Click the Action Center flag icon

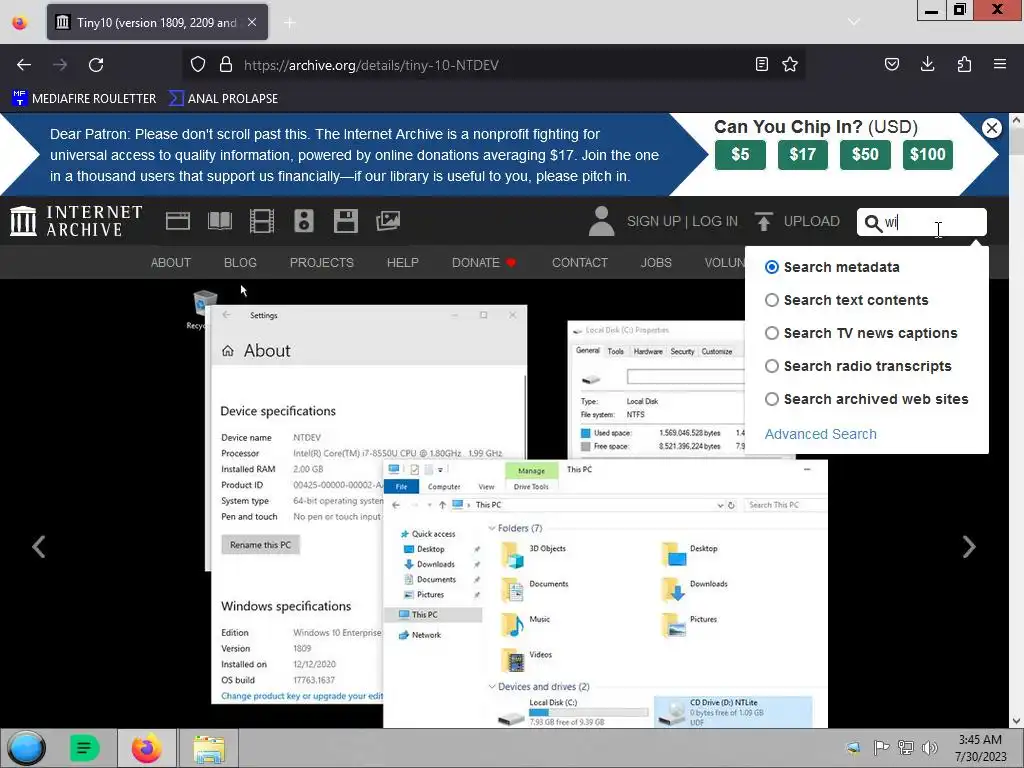880,748
